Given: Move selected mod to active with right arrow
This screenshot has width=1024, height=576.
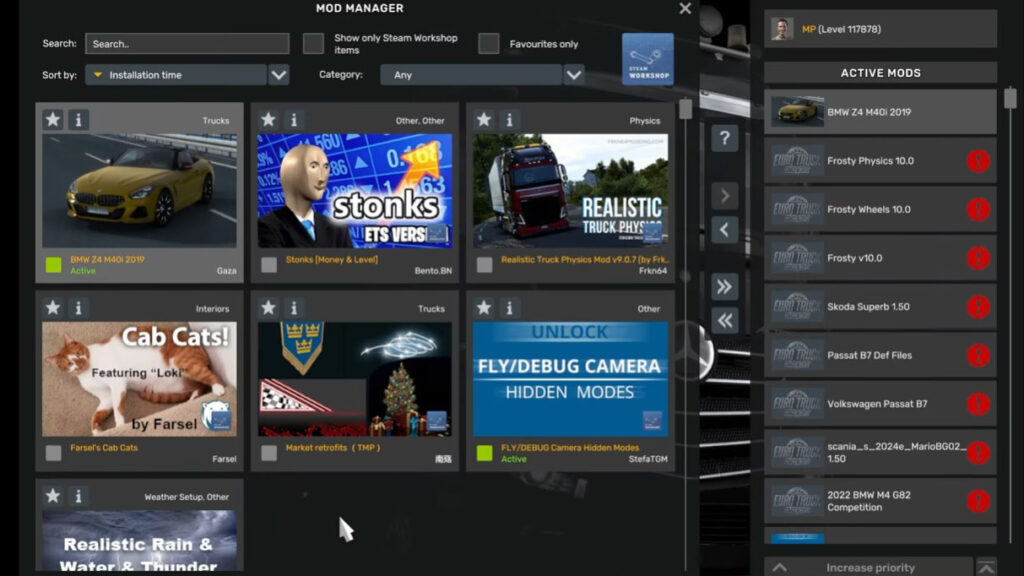Looking at the screenshot, I should coord(725,195).
